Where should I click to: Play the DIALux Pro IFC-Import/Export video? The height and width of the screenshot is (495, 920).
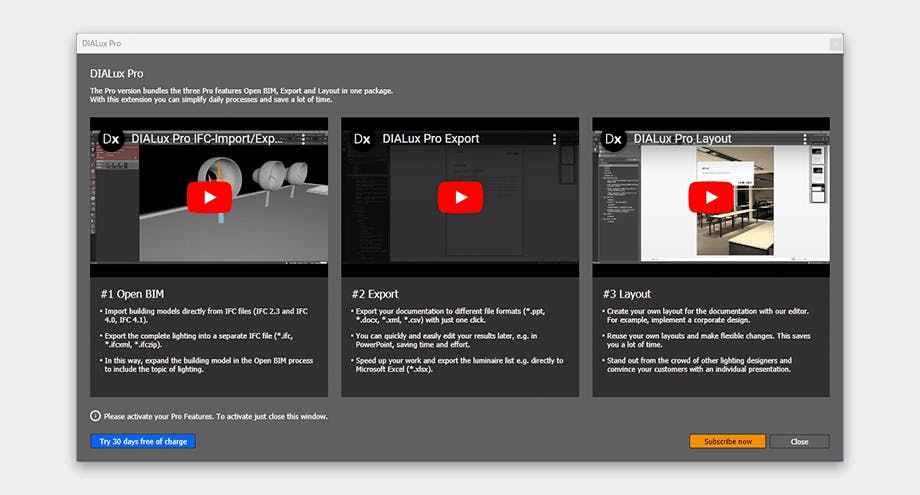click(x=209, y=198)
